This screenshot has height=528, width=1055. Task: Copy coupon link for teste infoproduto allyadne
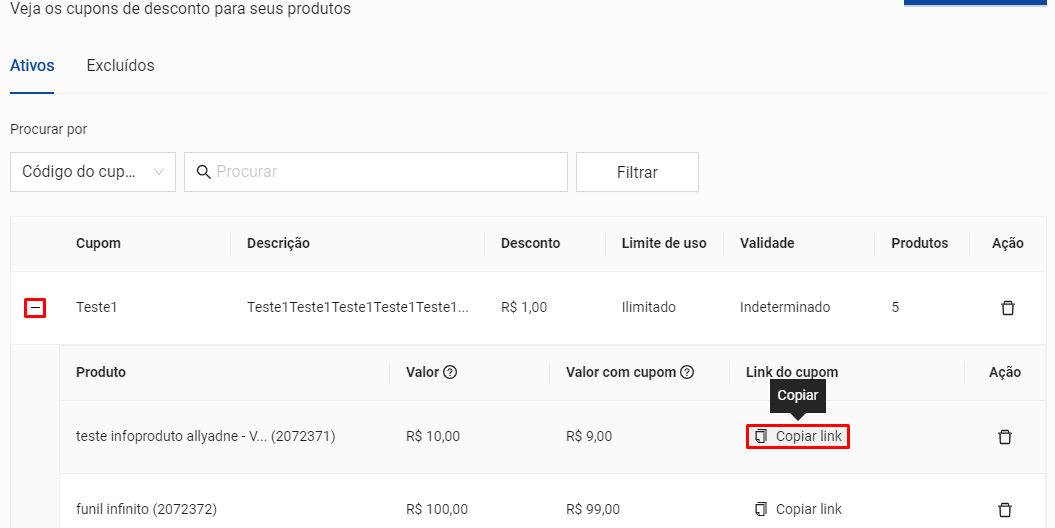(798, 437)
